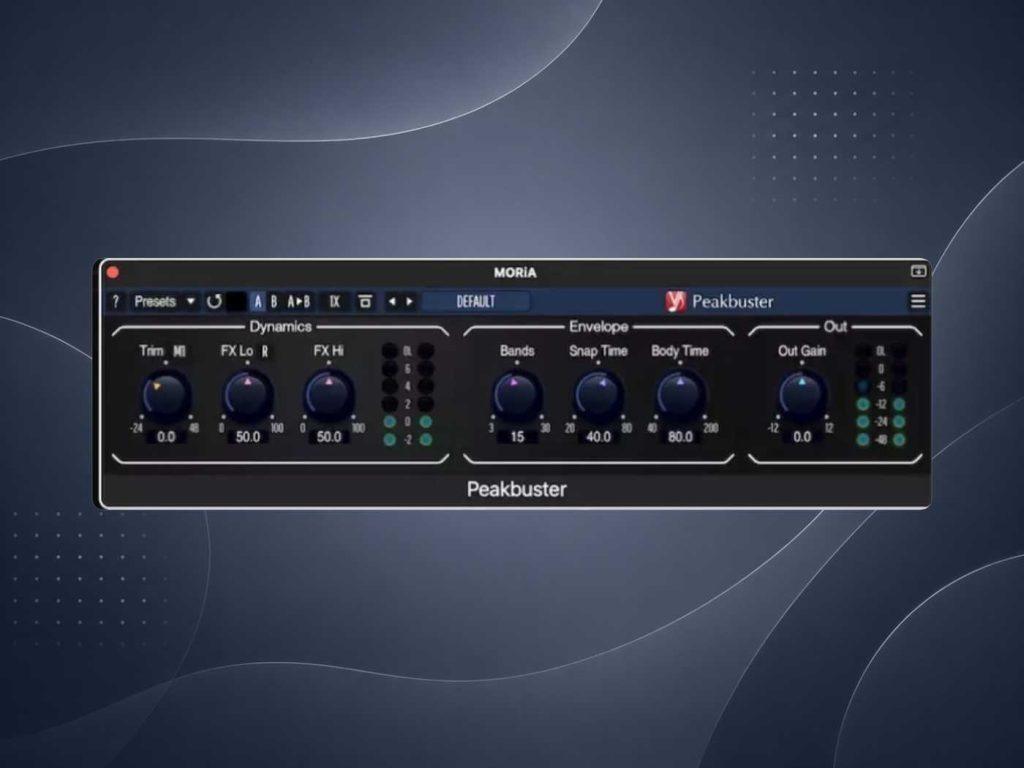The height and width of the screenshot is (768, 1024).
Task: Click the Envelope section title
Action: click(598, 327)
